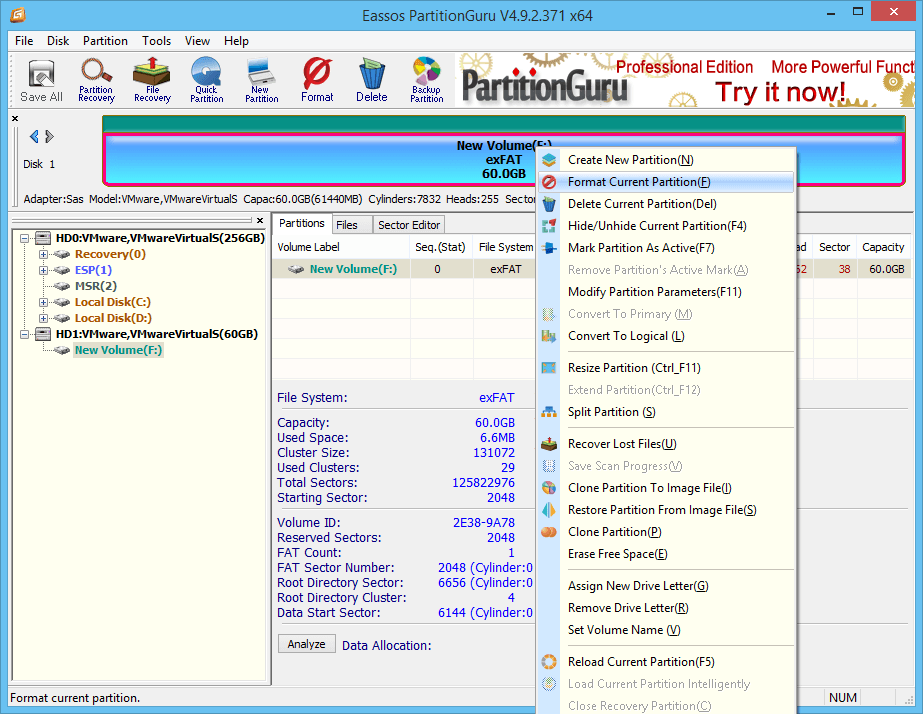Click Split Partition icon
The width and height of the screenshot is (923, 714).
coord(549,412)
